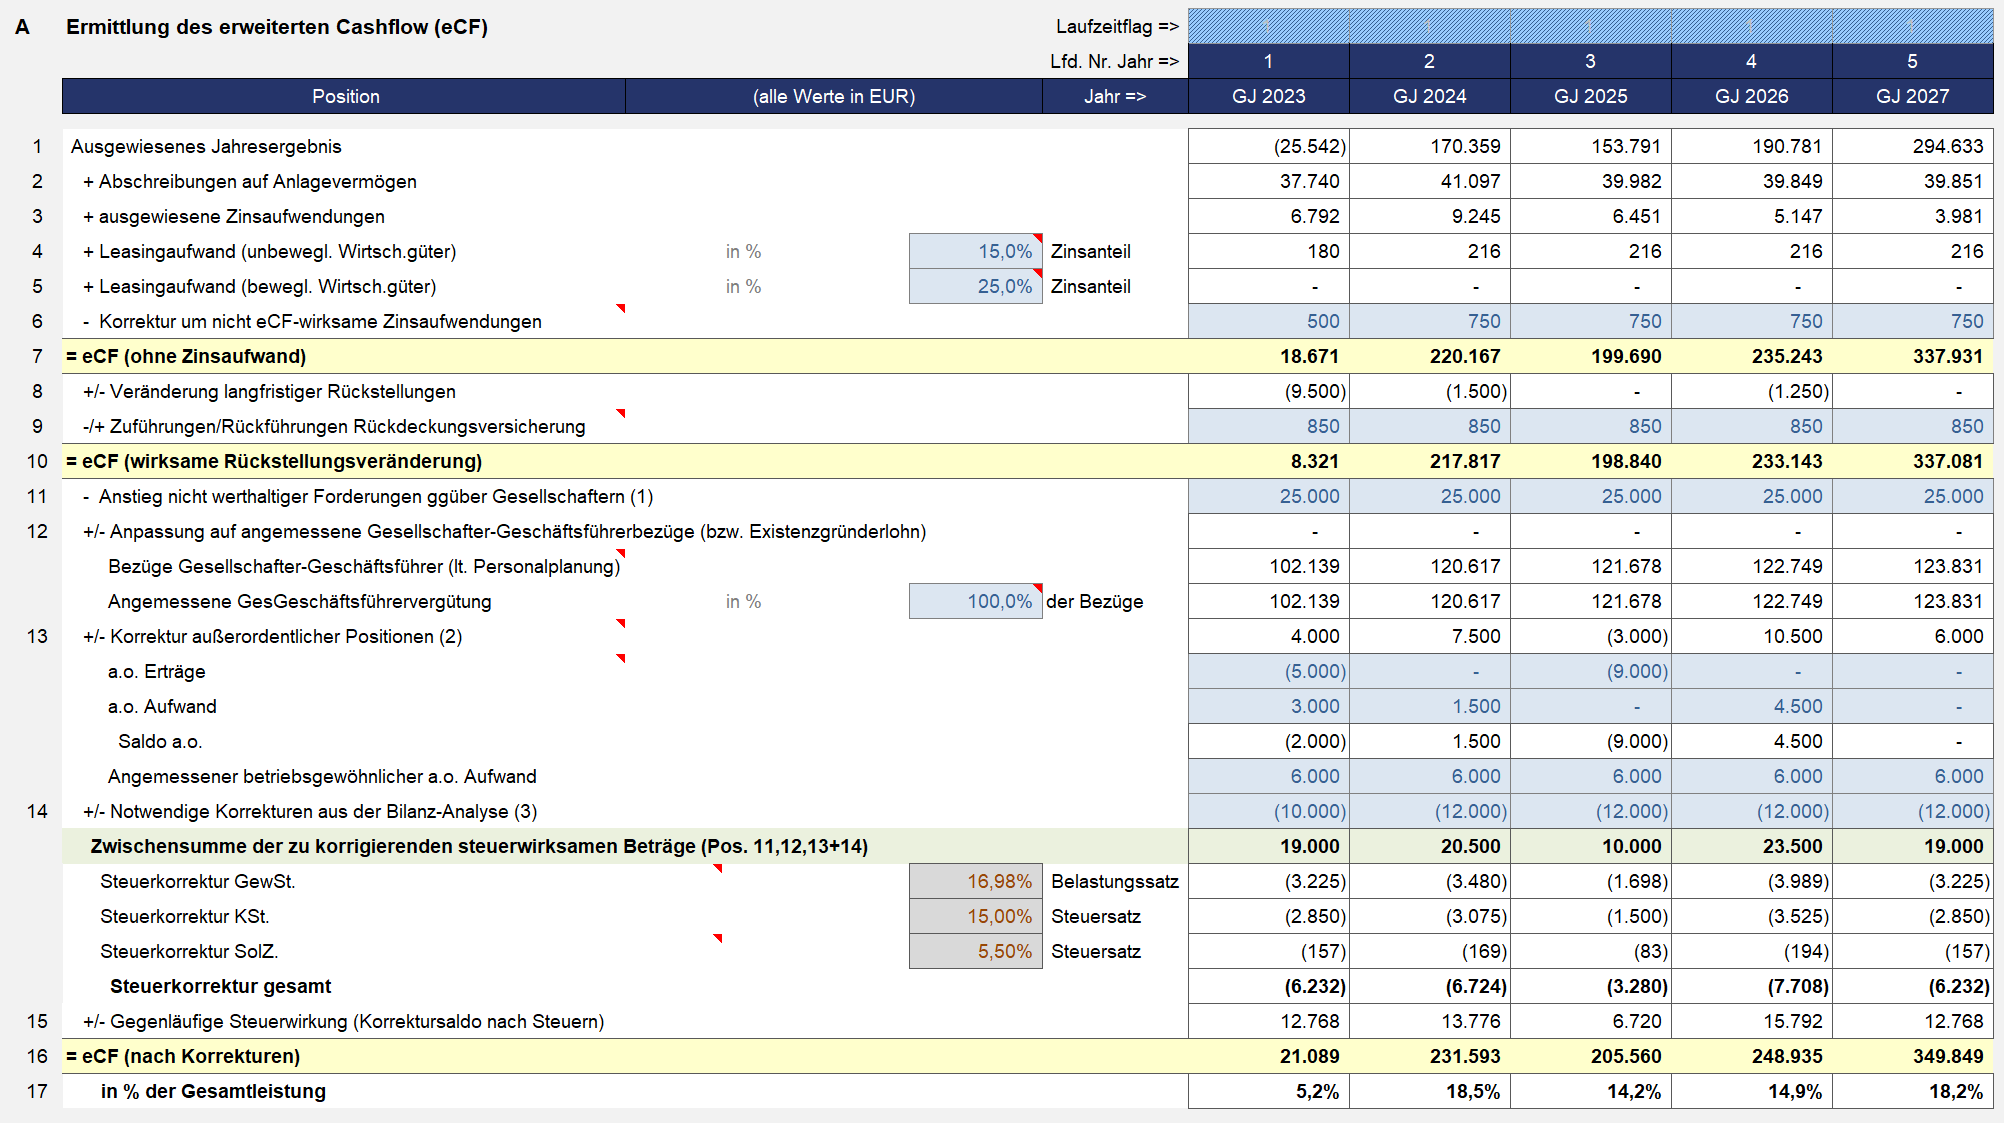
Task: Select the 'Steuerkorrektur gesamt' row label
Action: point(220,986)
